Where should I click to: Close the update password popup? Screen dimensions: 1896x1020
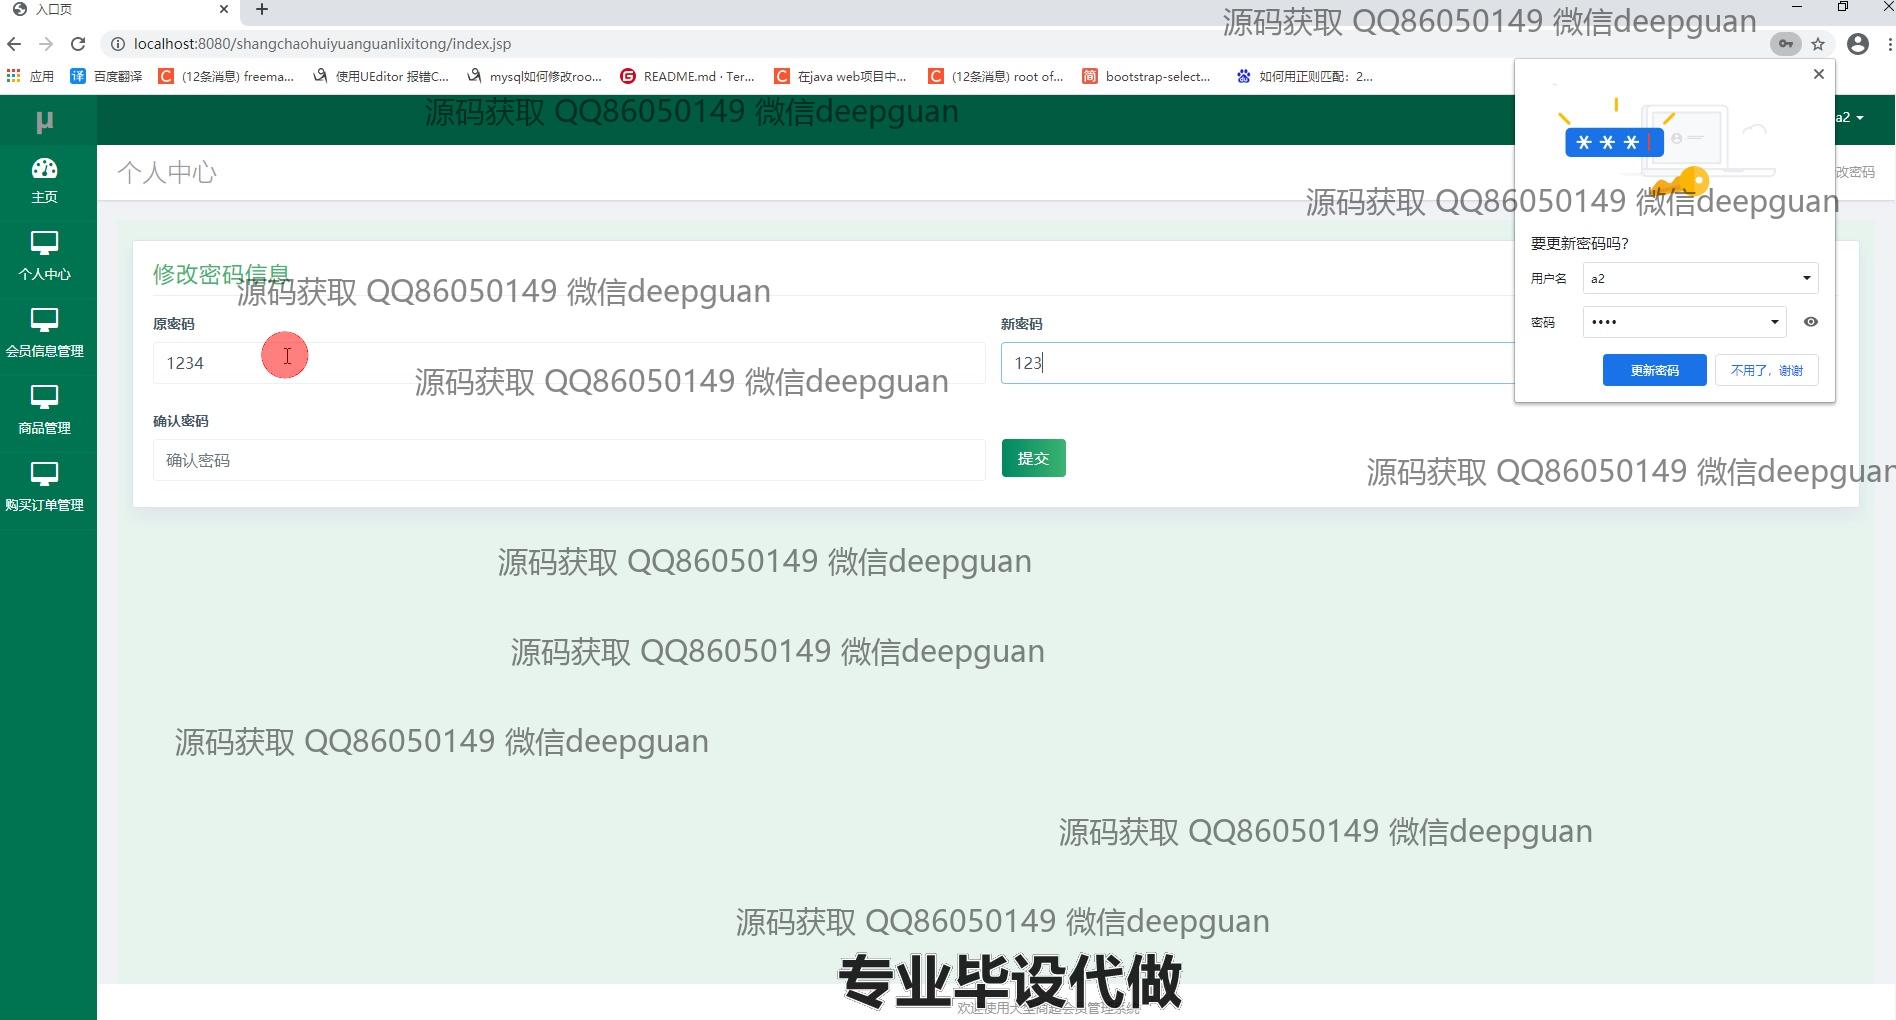point(1818,74)
